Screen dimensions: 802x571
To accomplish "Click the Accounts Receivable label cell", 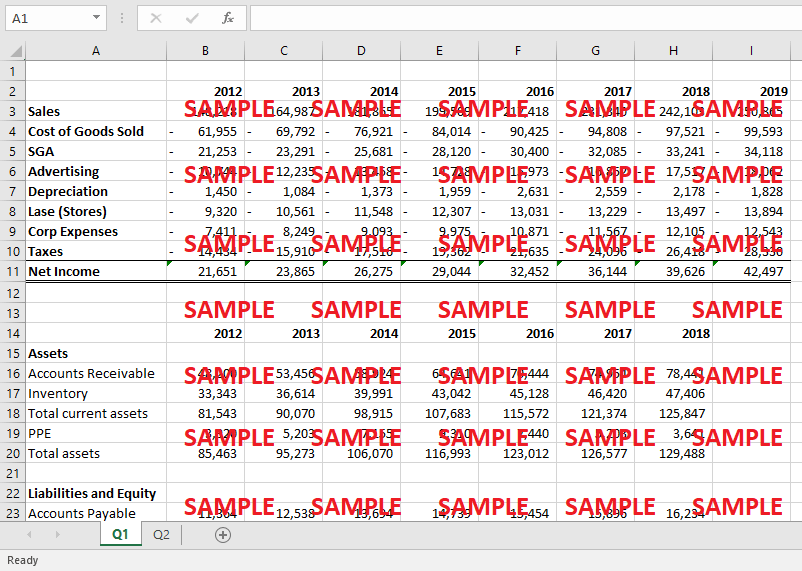I will pyautogui.click(x=96, y=374).
